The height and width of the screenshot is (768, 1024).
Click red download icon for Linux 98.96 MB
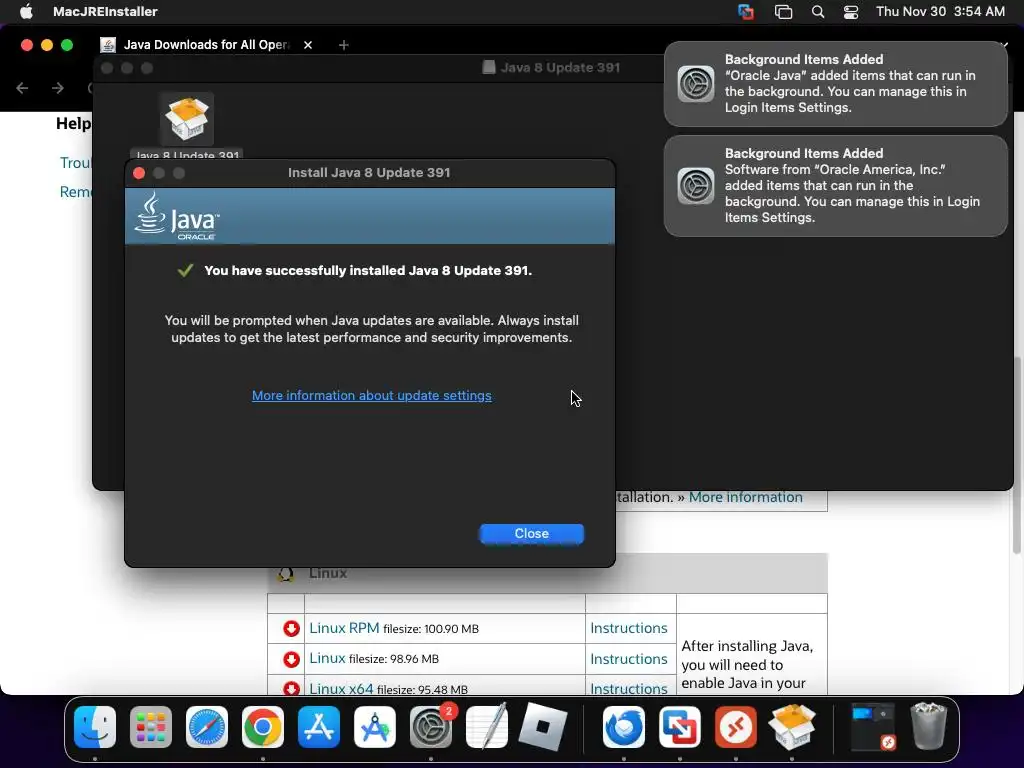tap(291, 659)
